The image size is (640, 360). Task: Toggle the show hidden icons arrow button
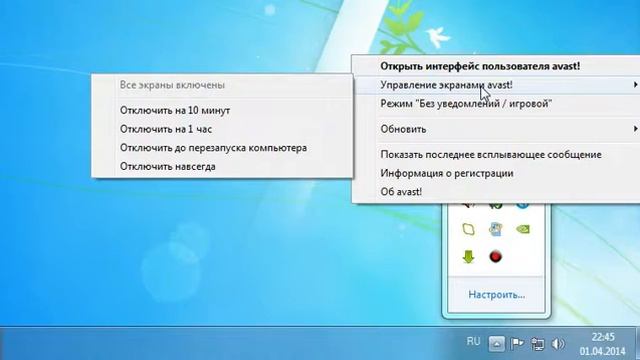click(x=496, y=344)
